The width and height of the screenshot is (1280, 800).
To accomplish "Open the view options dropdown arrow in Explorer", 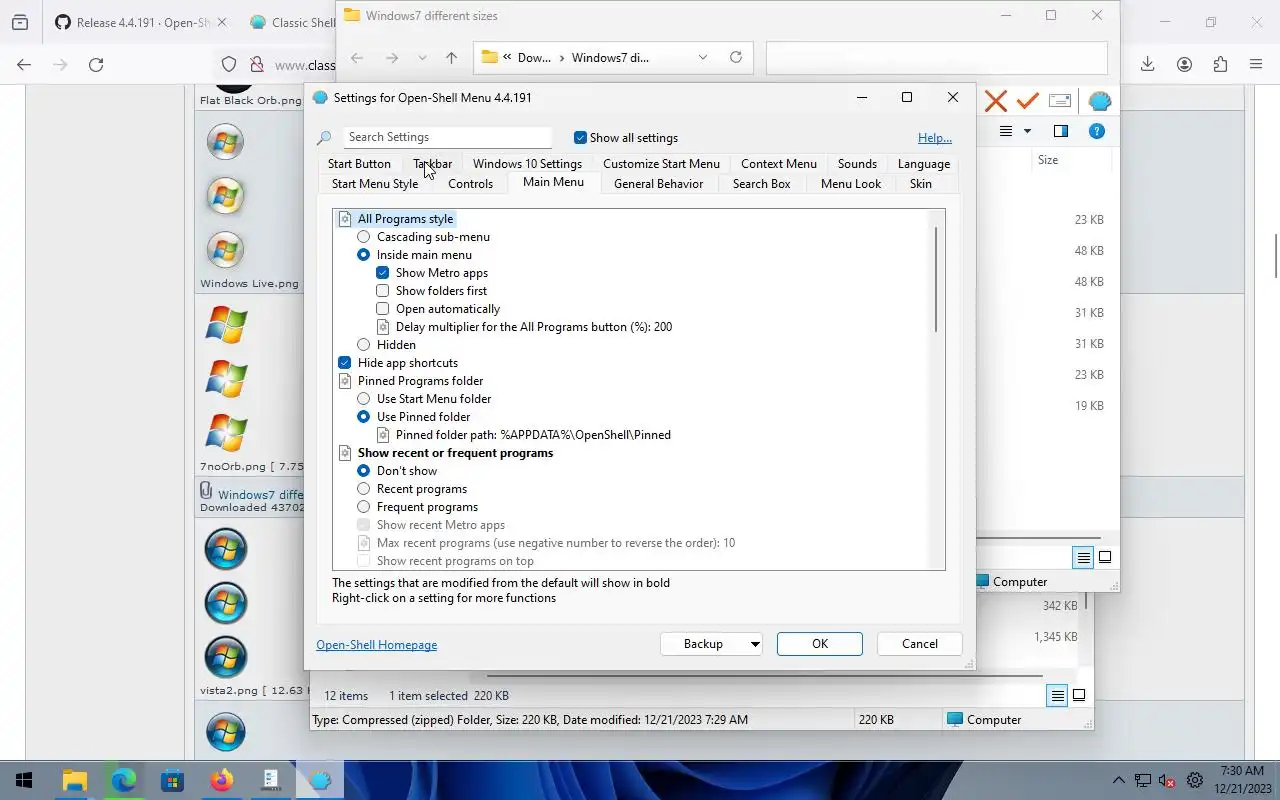I will pos(1027,131).
